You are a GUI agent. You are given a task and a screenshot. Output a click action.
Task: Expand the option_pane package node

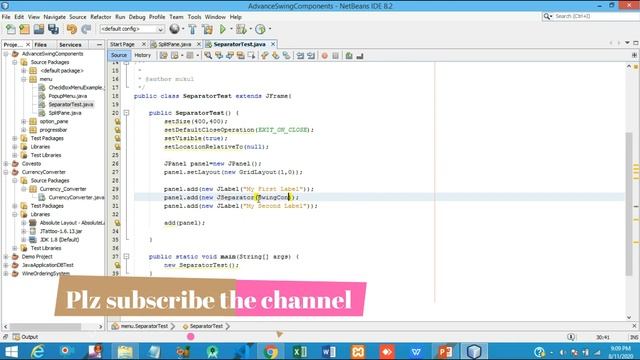(24, 122)
